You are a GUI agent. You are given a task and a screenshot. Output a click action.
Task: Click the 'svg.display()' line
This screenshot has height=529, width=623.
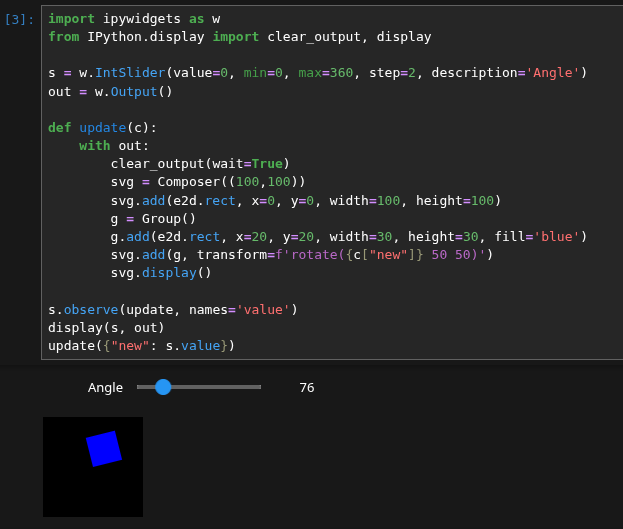161,273
